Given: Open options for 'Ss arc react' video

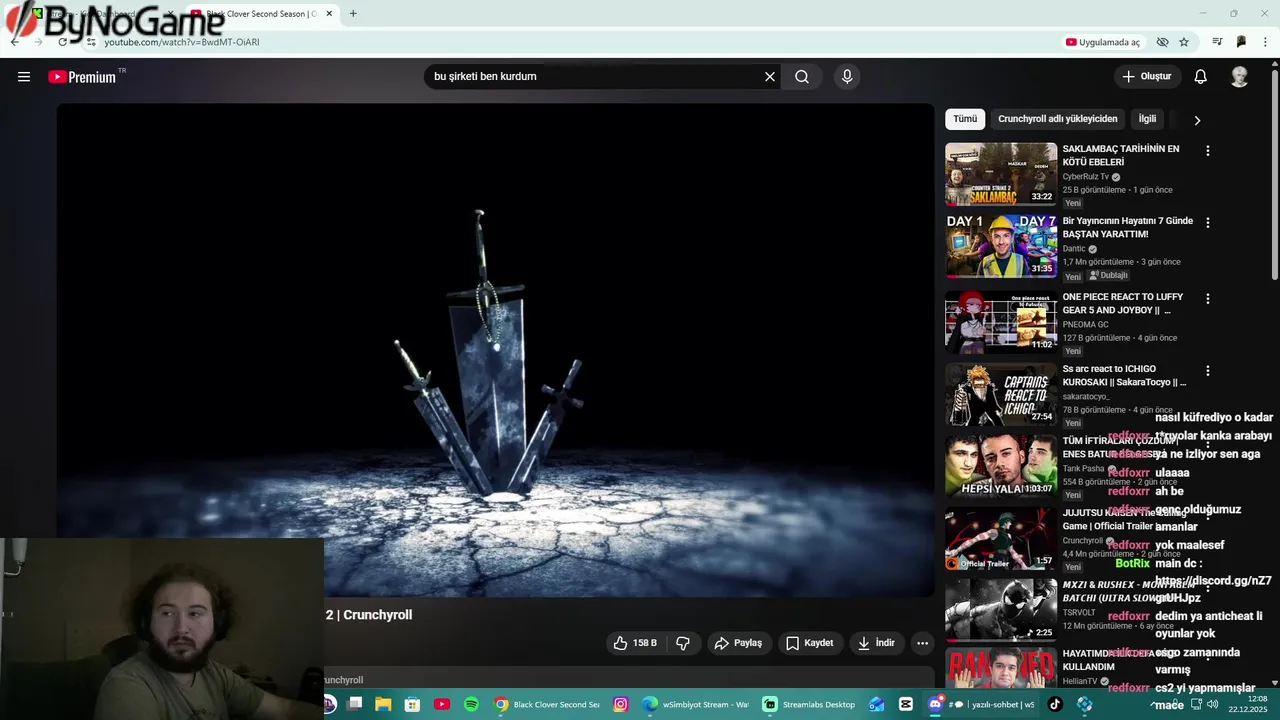Looking at the screenshot, I should click(1207, 371).
